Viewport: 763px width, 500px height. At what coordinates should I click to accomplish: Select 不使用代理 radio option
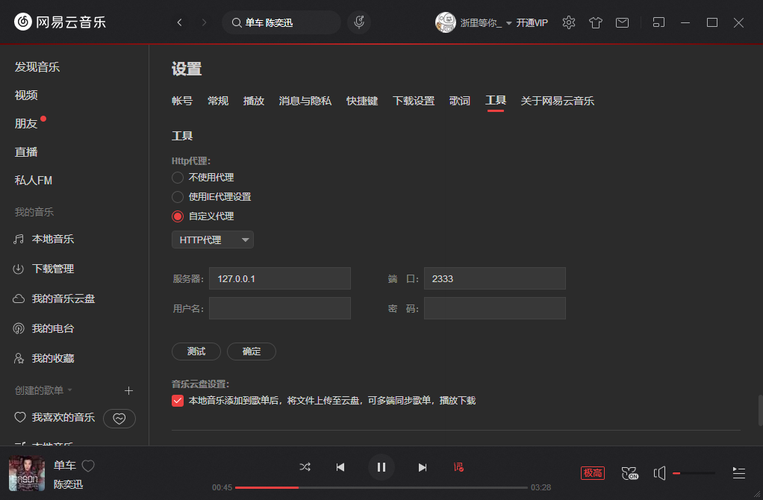click(x=178, y=178)
